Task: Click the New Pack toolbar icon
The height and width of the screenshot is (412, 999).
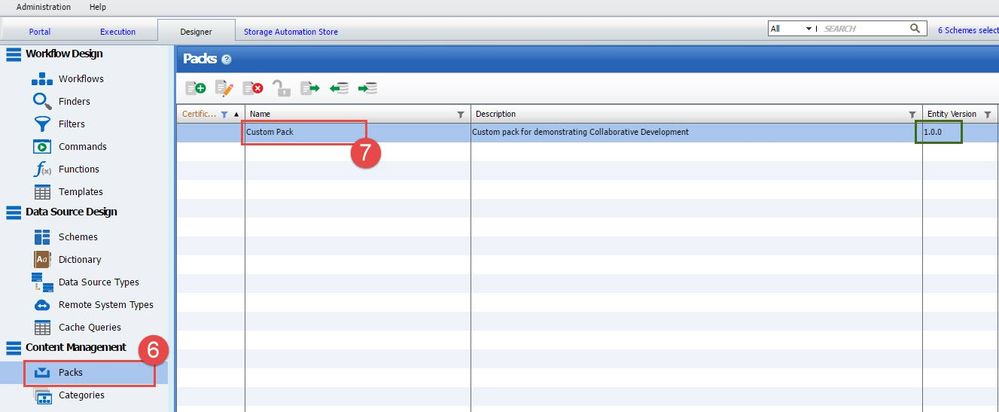Action: click(x=196, y=88)
